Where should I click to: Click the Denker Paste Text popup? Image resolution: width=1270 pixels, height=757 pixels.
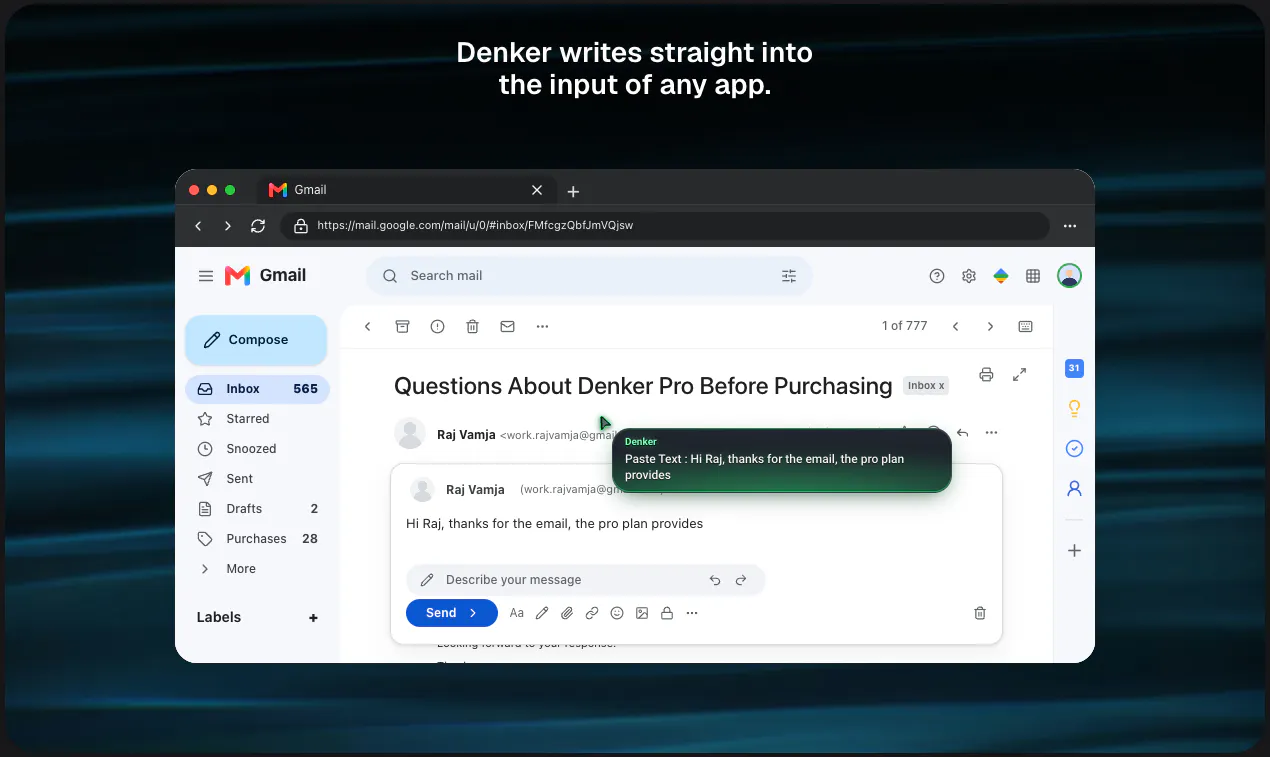click(x=782, y=461)
